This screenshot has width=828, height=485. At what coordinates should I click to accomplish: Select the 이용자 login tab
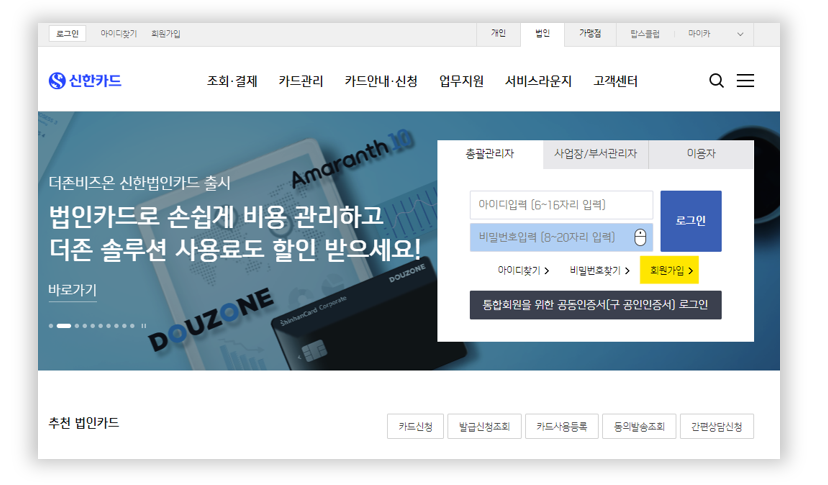click(701, 154)
